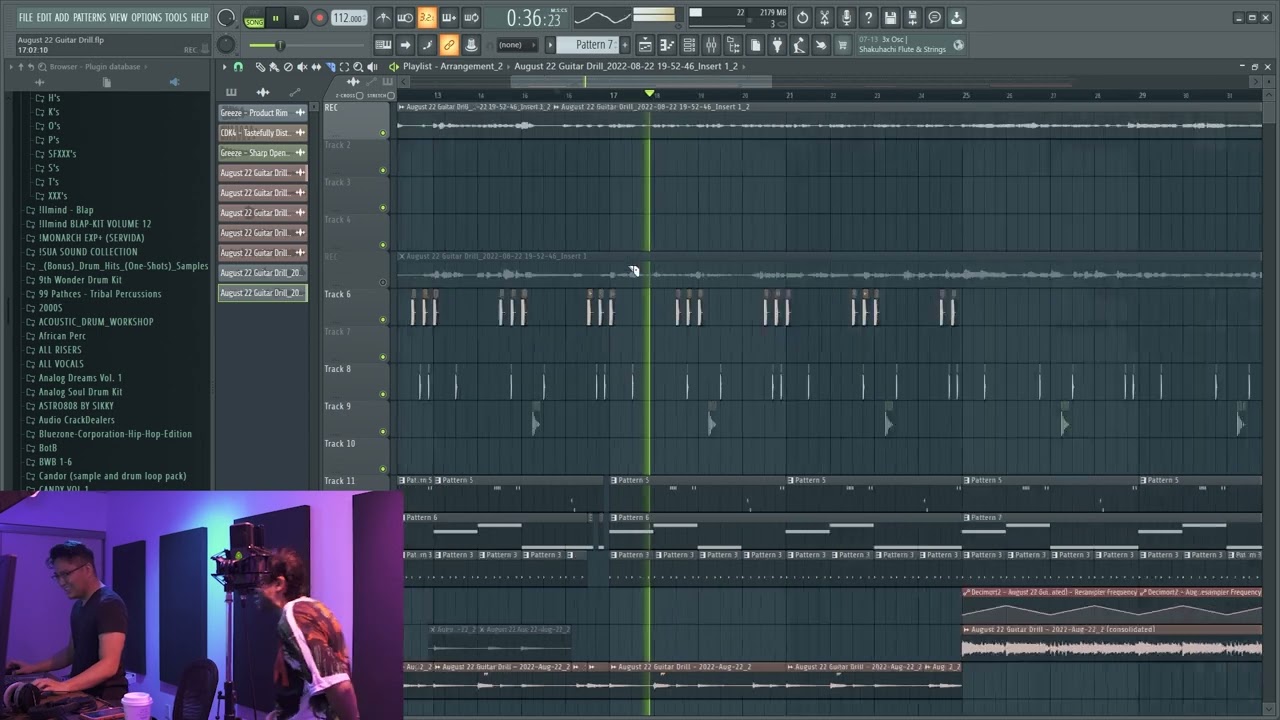Image resolution: width=1280 pixels, height=720 pixels.
Task: Click the red record button
Action: [319, 18]
